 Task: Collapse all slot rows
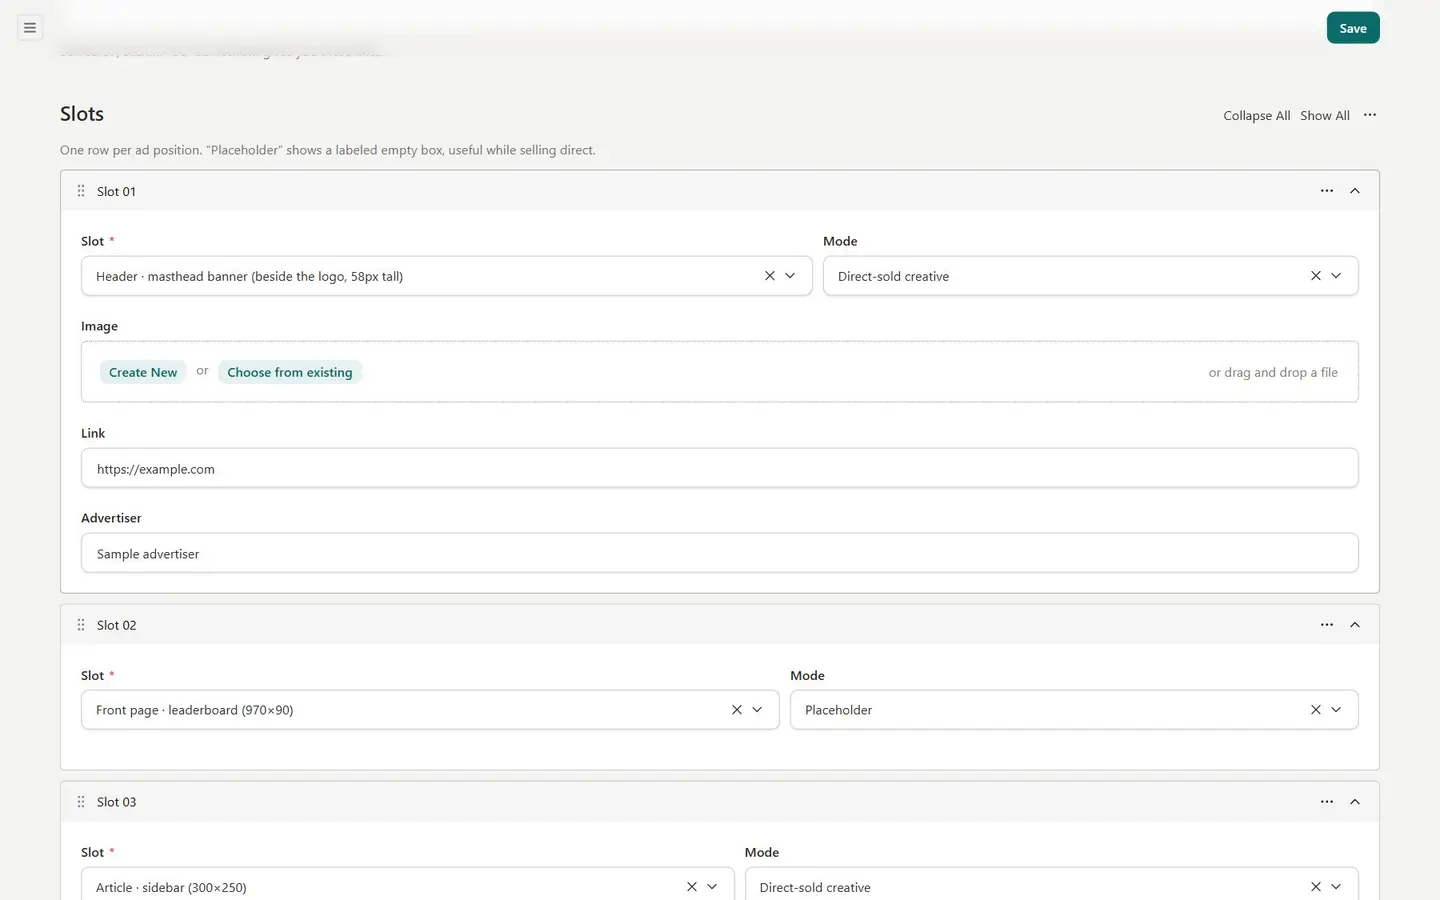click(x=1256, y=116)
